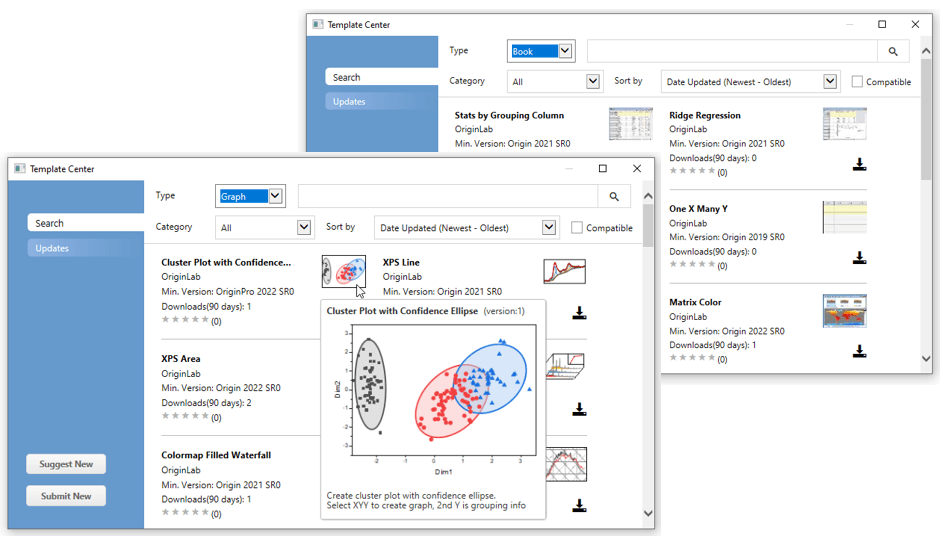Open XPS Line graph thumbnail
This screenshot has width=943, height=542.
(x=564, y=271)
